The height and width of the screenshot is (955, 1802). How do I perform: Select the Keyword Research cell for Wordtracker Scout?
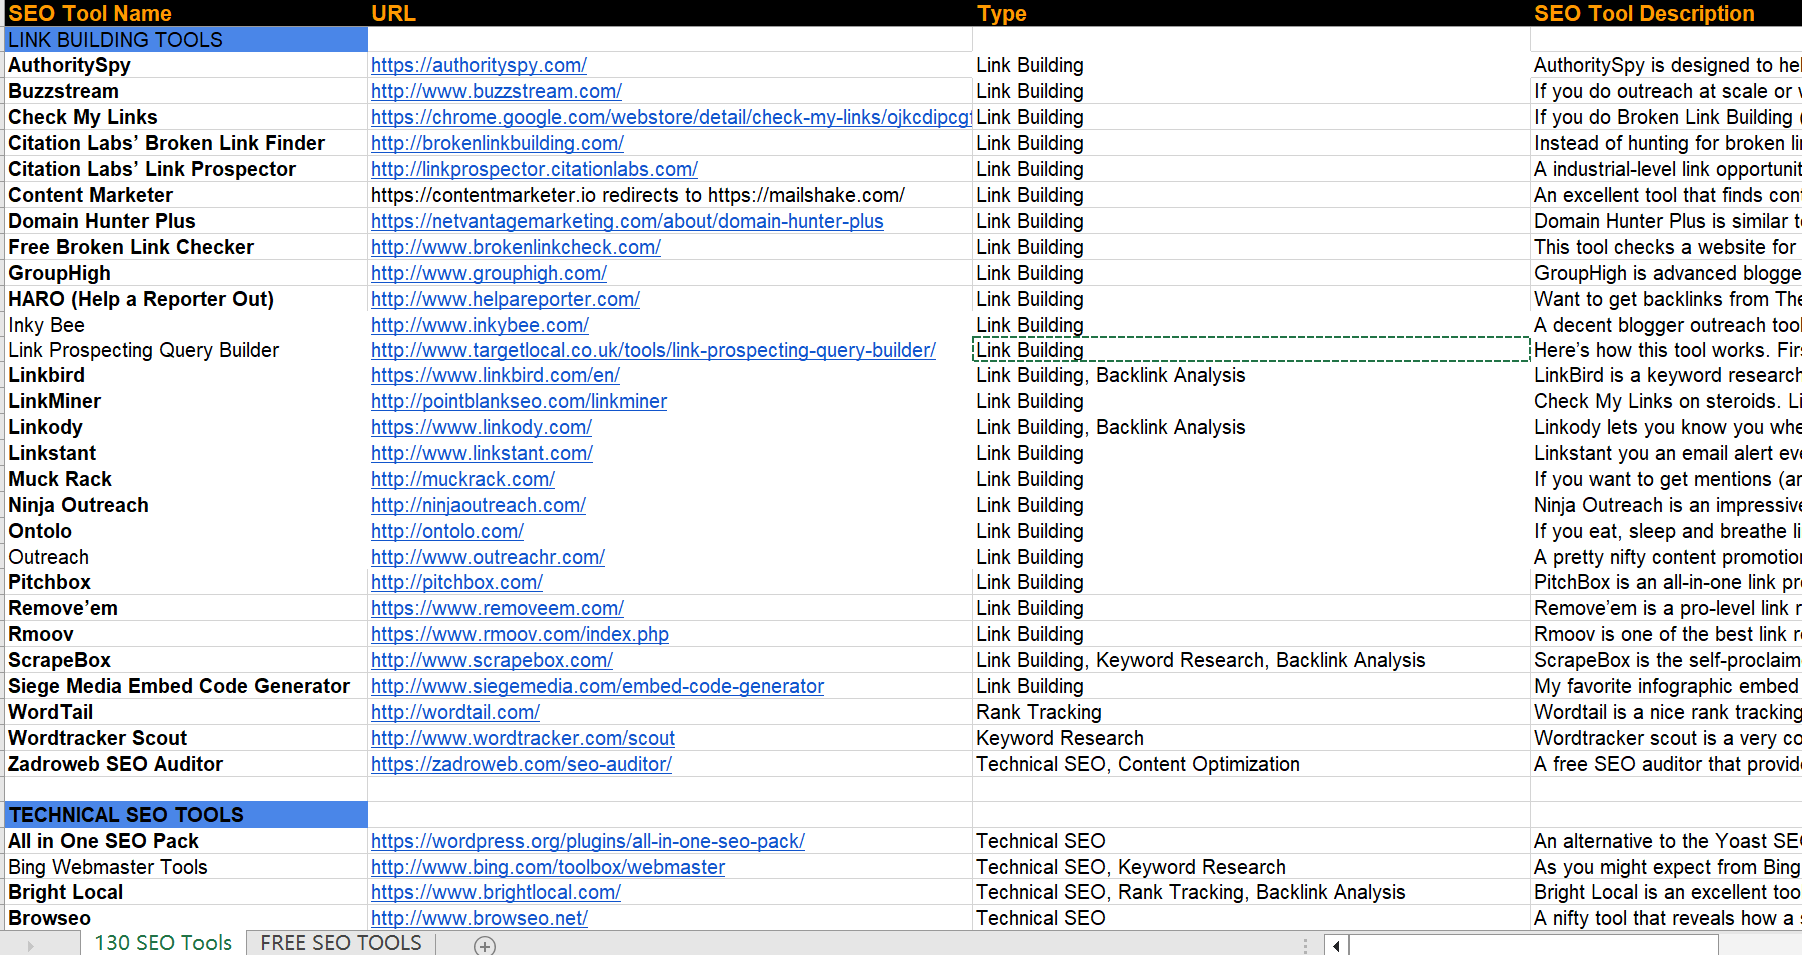click(x=1251, y=738)
